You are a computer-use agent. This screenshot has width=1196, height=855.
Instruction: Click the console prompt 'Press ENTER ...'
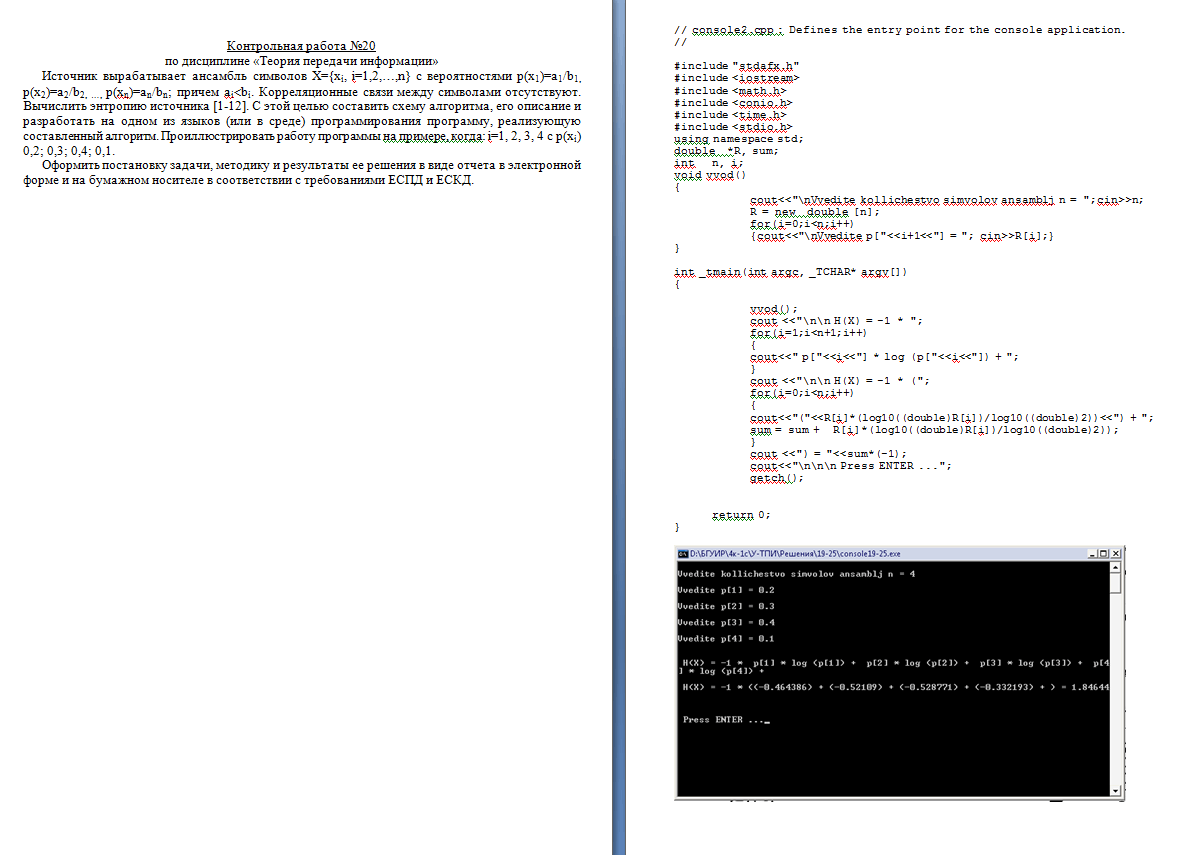[x=723, y=720]
